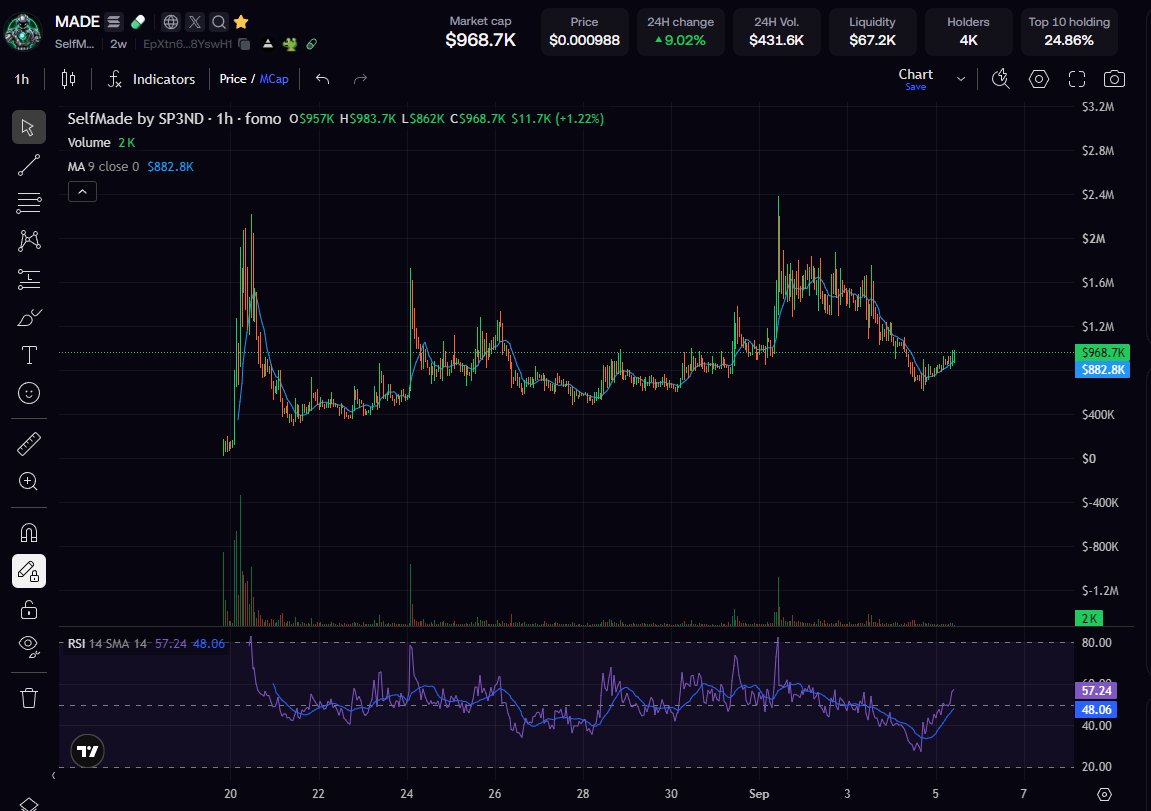Collapse the indicator legend with the caret button
This screenshot has height=811, width=1151.
(x=82, y=192)
